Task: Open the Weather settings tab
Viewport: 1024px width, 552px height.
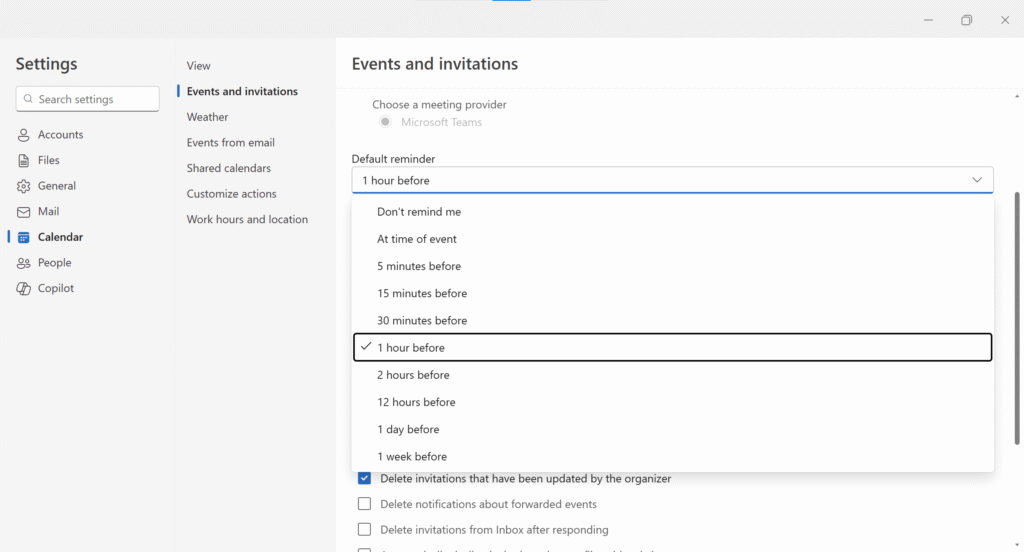Action: pos(207,117)
